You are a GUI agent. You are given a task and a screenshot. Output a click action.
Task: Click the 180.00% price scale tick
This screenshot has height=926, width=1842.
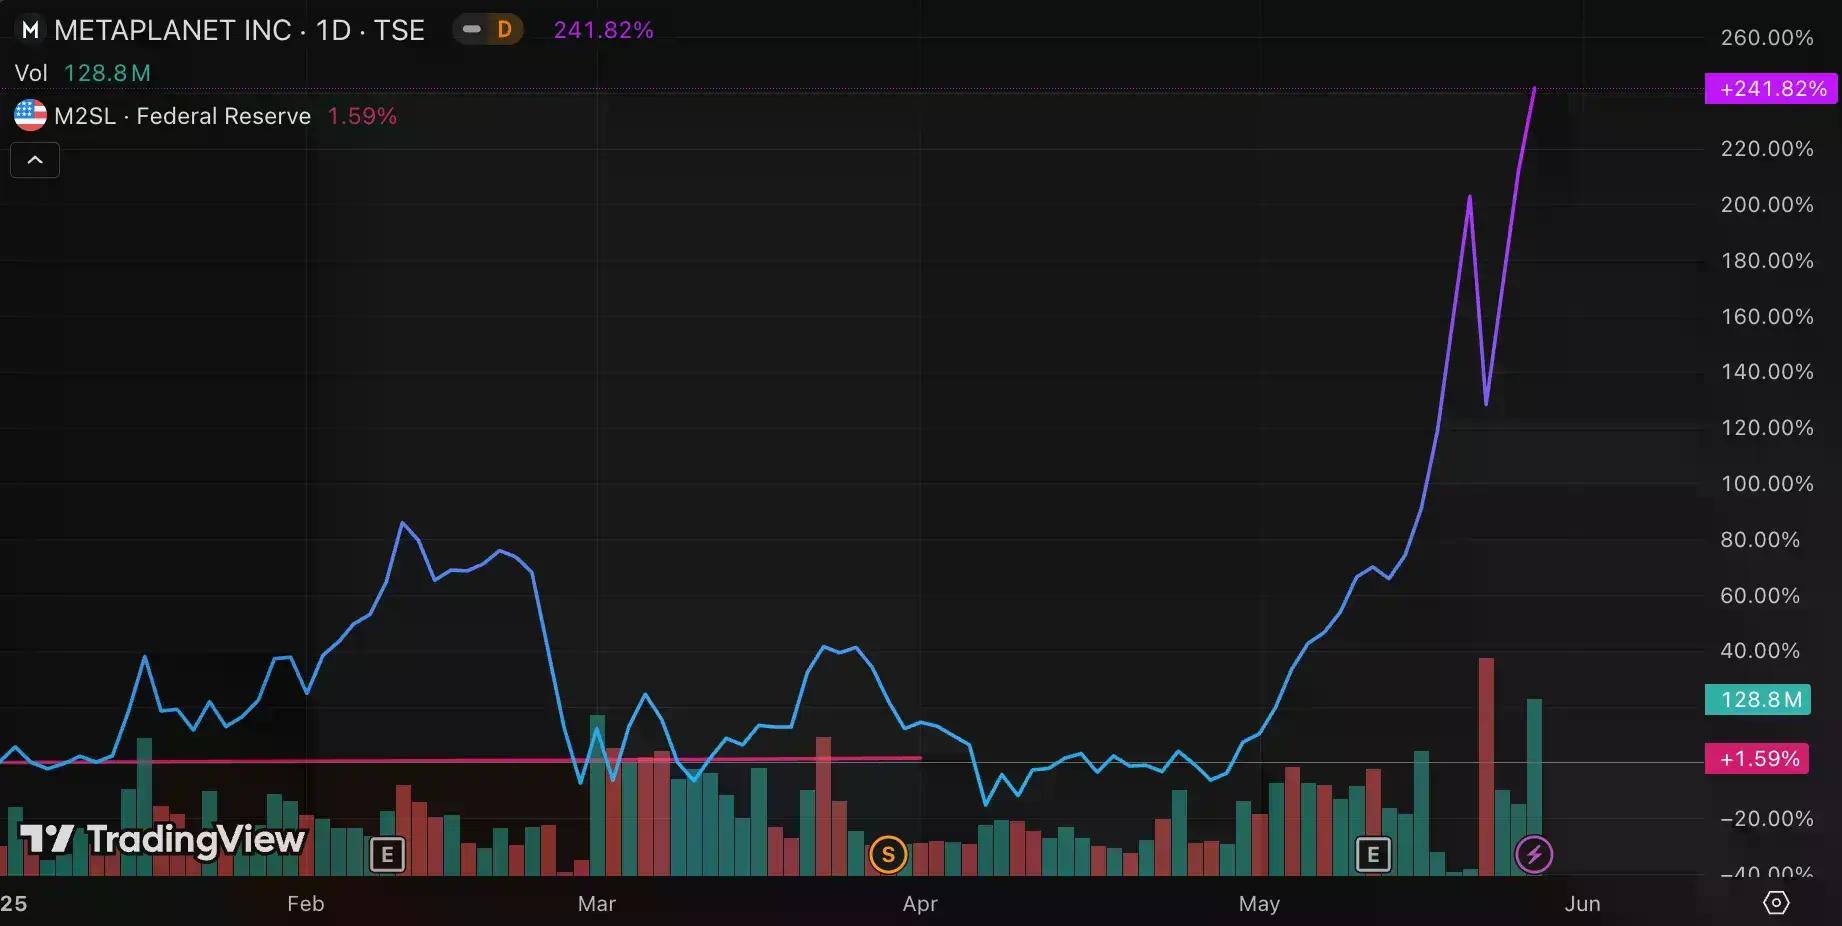[x=1767, y=261]
